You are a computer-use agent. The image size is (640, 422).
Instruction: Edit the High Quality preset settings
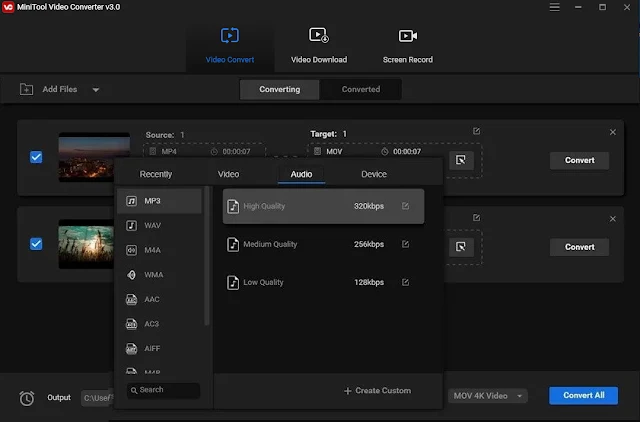pos(405,206)
